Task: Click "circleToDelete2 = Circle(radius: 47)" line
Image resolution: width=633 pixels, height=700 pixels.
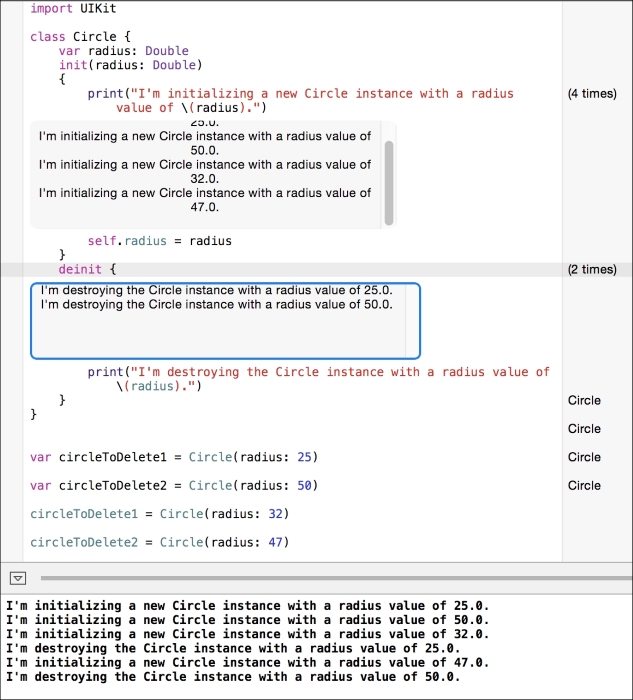Action: (x=160, y=543)
